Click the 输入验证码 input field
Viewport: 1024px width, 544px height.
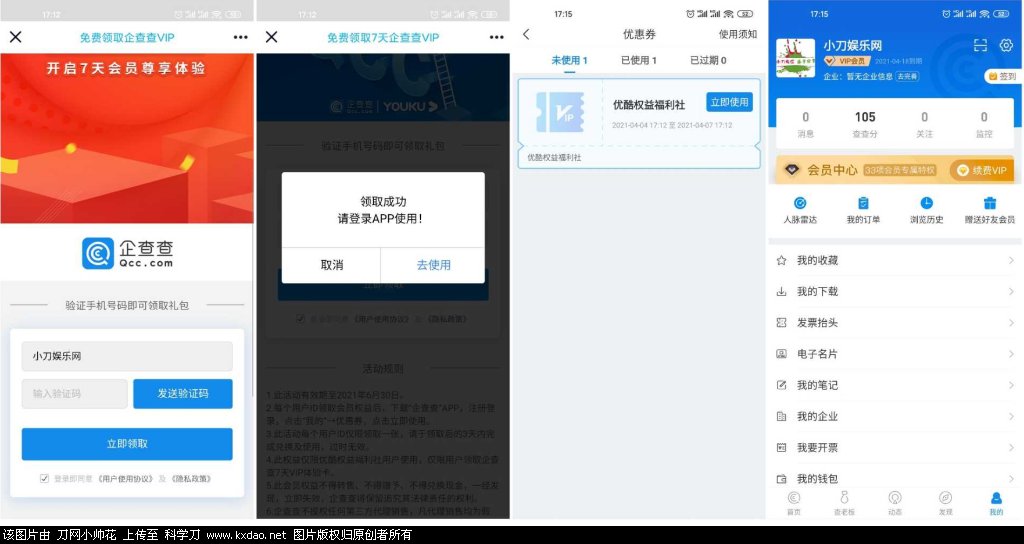click(x=74, y=394)
